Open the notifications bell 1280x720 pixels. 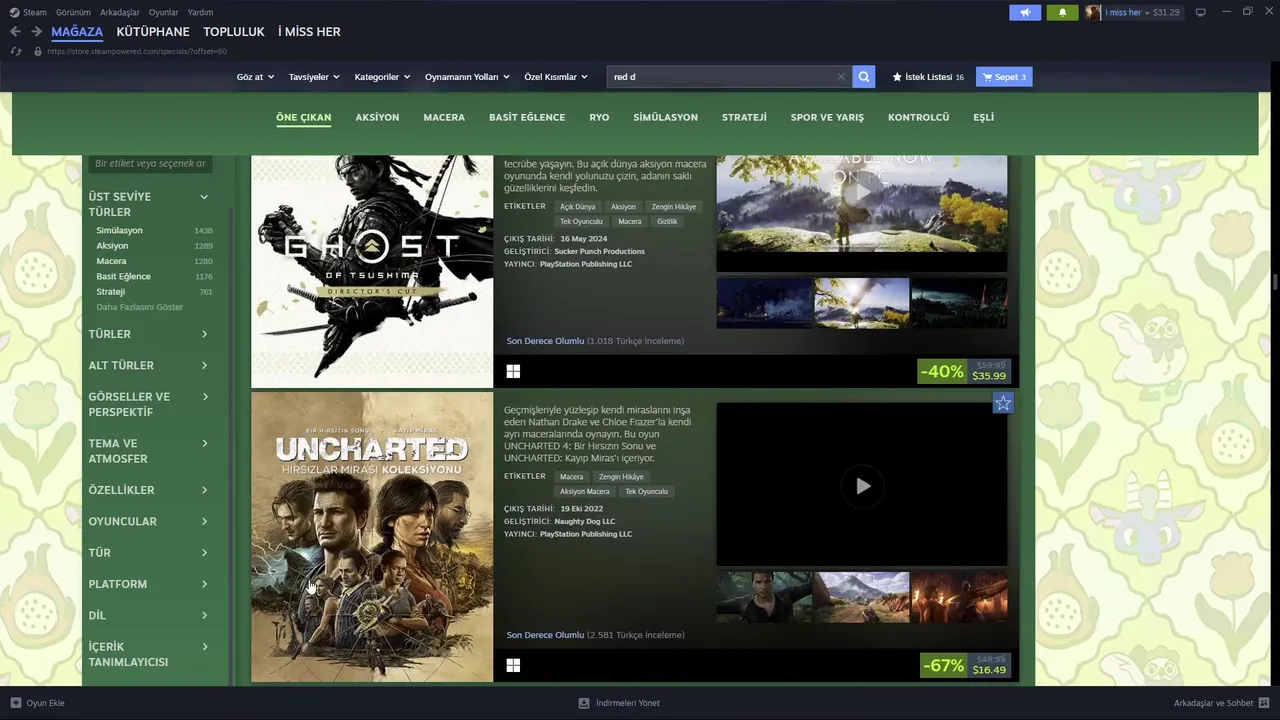pyautogui.click(x=1062, y=12)
